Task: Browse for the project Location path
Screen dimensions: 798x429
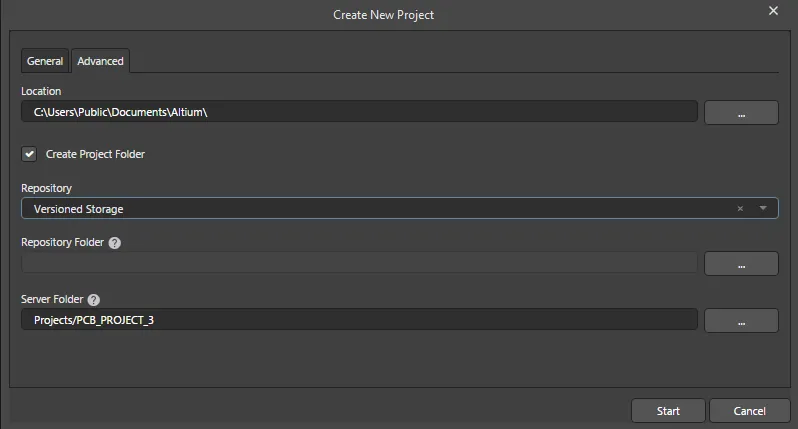Action: coord(741,113)
